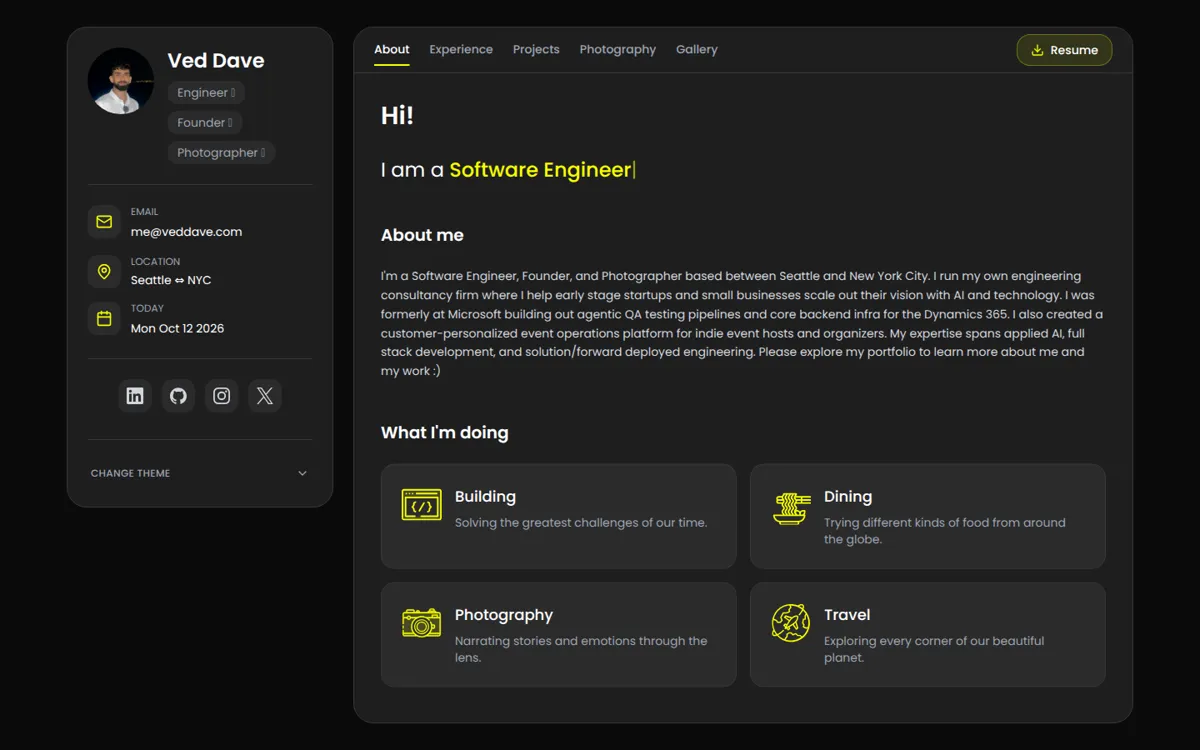Click the Building code window icon

click(421, 505)
